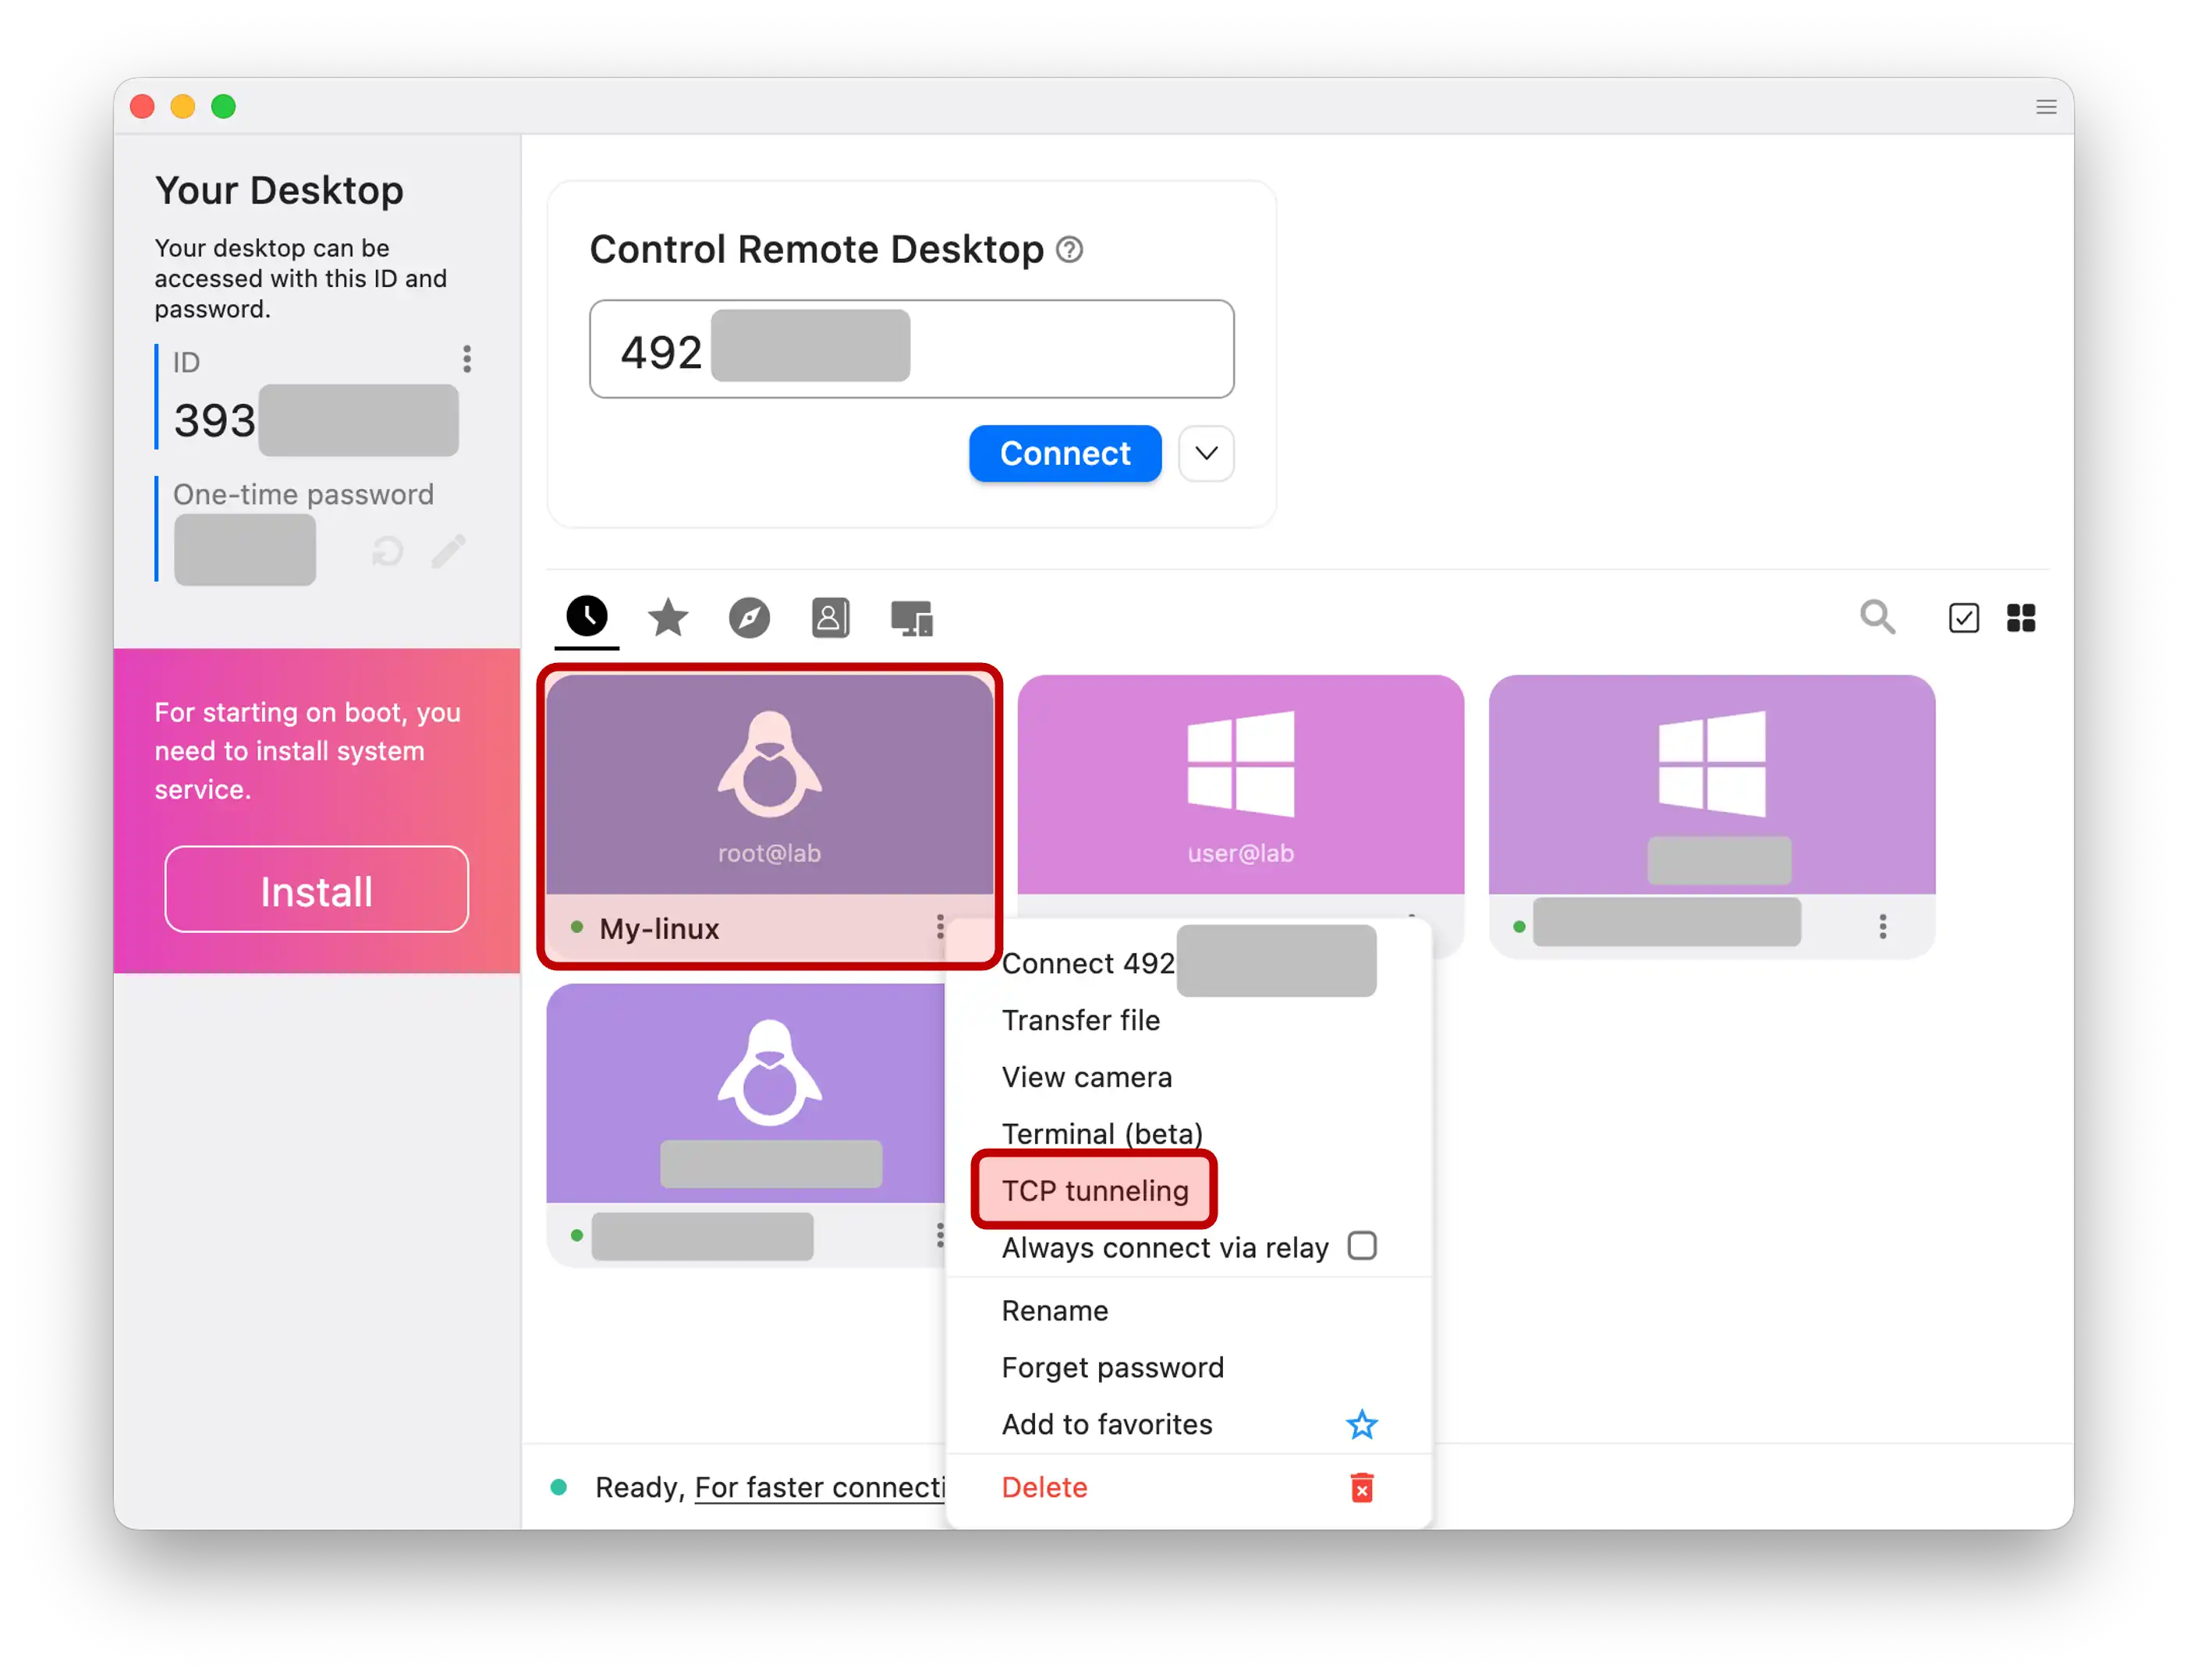Click the Add to favorites star

[x=1361, y=1424]
